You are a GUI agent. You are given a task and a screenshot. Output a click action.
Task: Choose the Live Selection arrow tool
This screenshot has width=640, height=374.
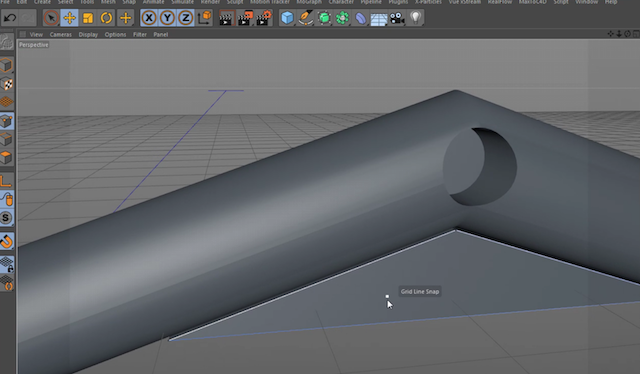click(x=51, y=18)
